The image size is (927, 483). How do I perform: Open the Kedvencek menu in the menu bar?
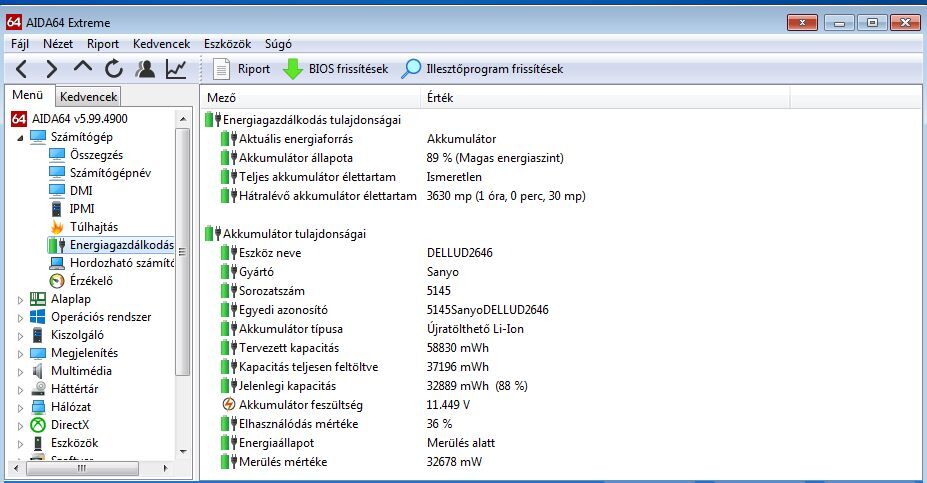point(161,44)
